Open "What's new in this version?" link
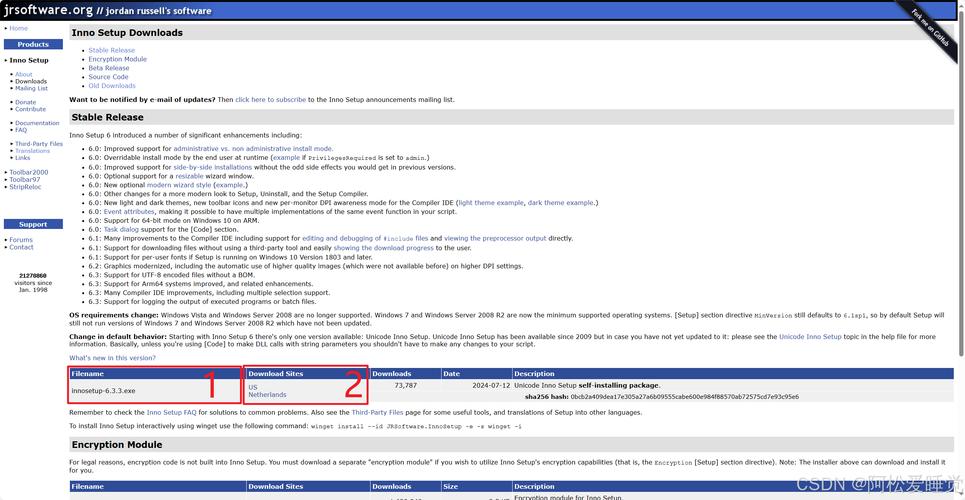Screen dimensions: 965x500 [112, 358]
